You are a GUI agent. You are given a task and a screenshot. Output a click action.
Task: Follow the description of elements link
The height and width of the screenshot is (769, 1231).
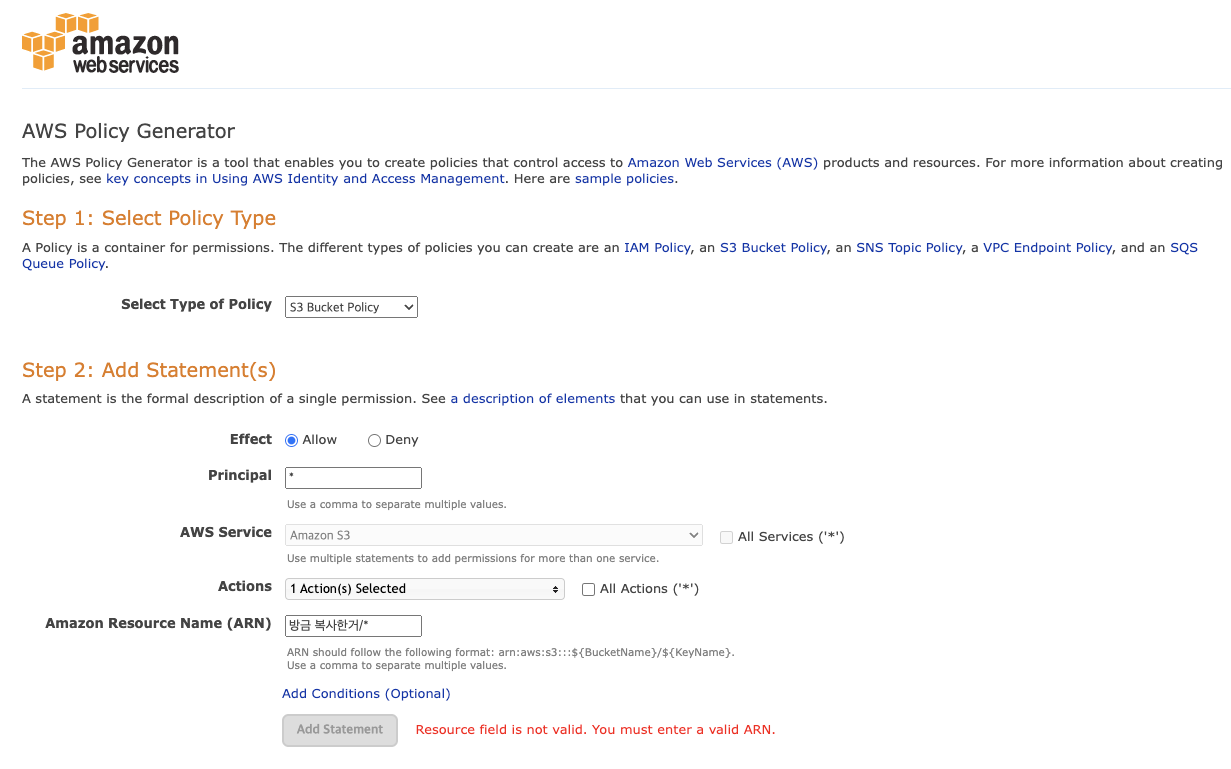[x=532, y=398]
